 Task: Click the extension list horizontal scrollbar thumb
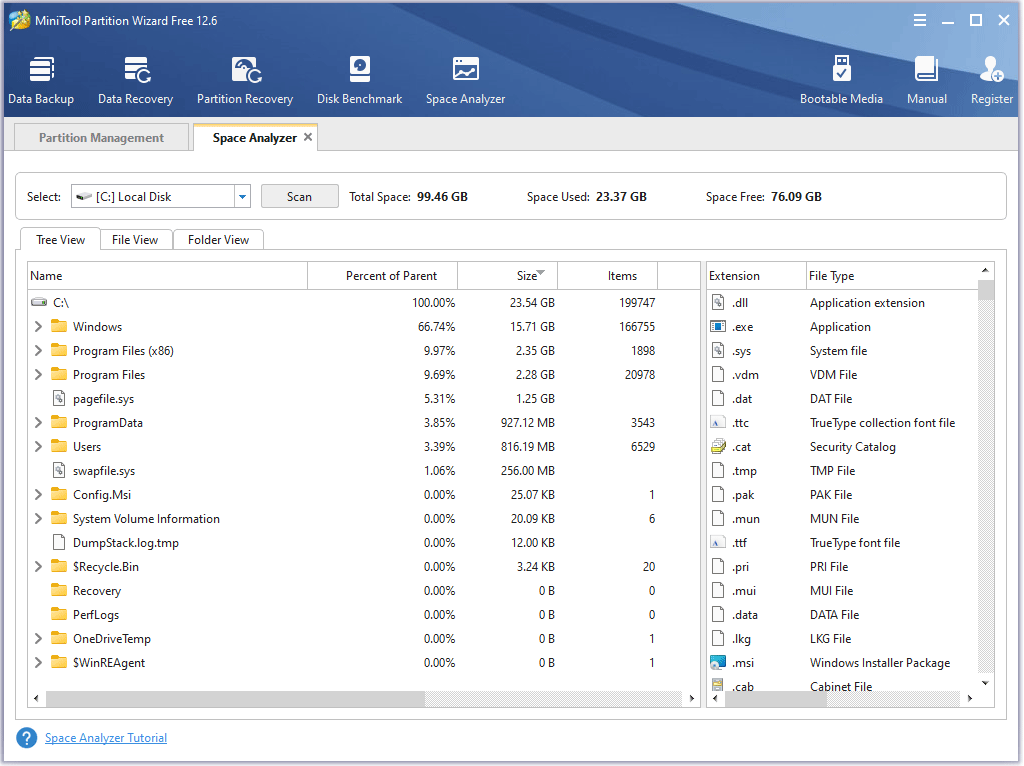776,699
